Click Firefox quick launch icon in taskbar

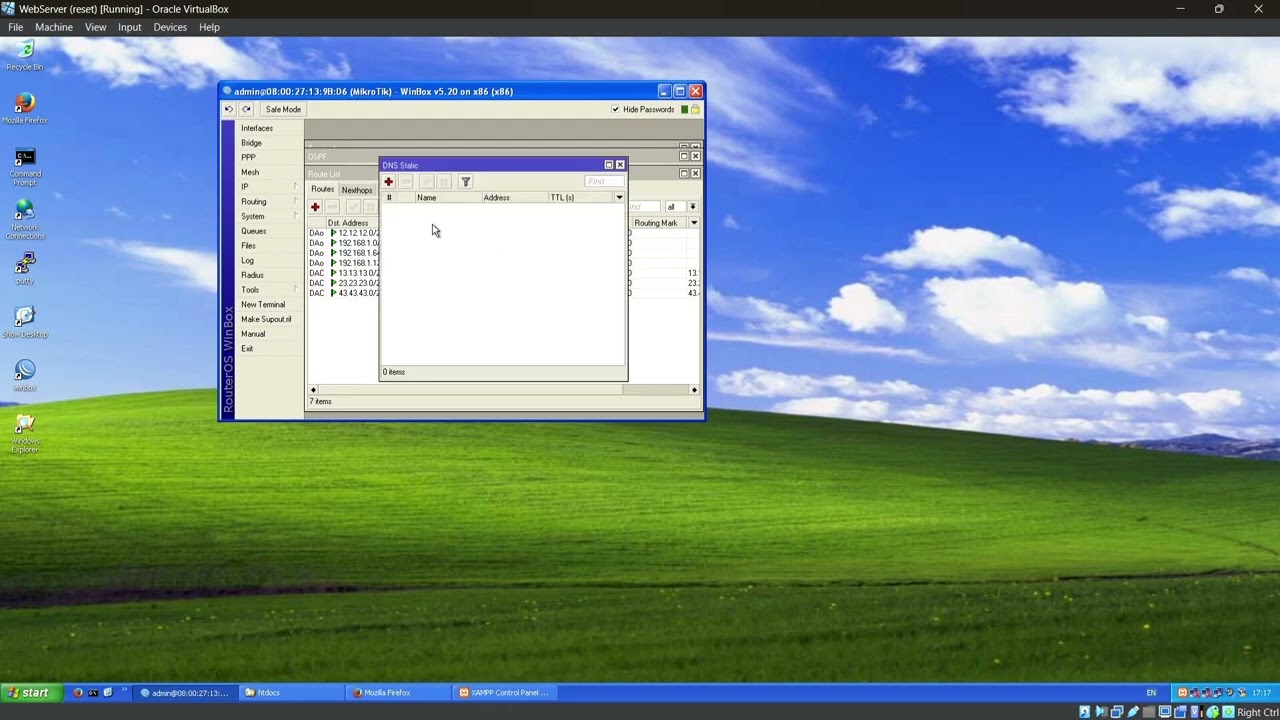(78, 692)
